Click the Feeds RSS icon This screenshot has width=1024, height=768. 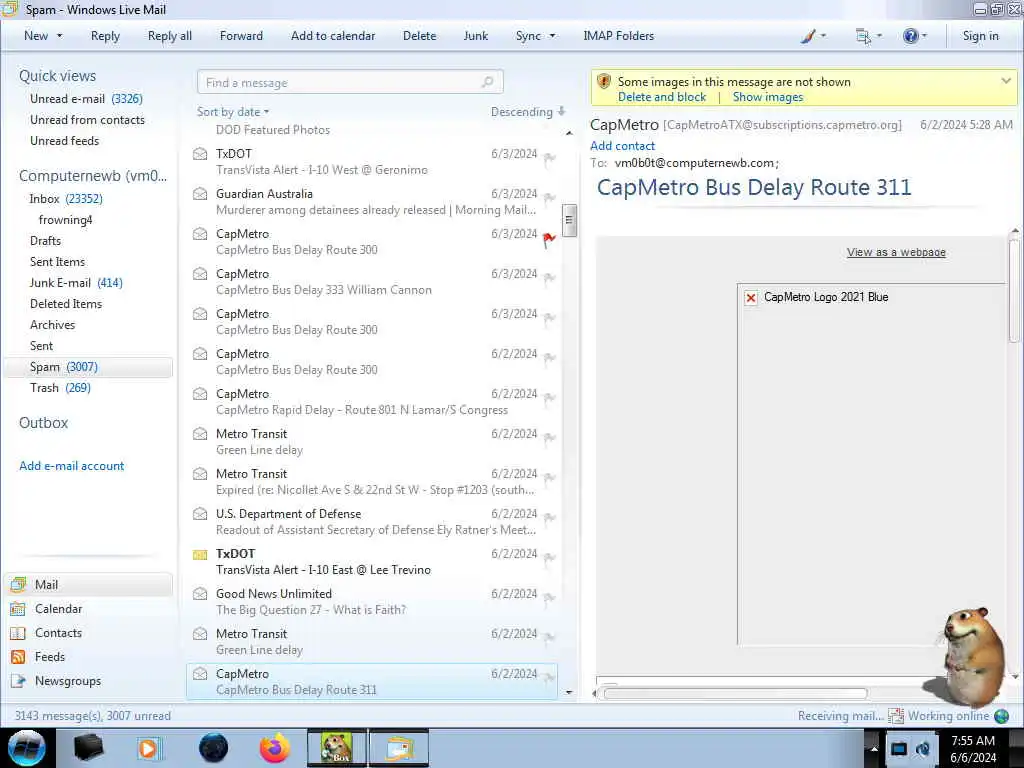(18, 657)
